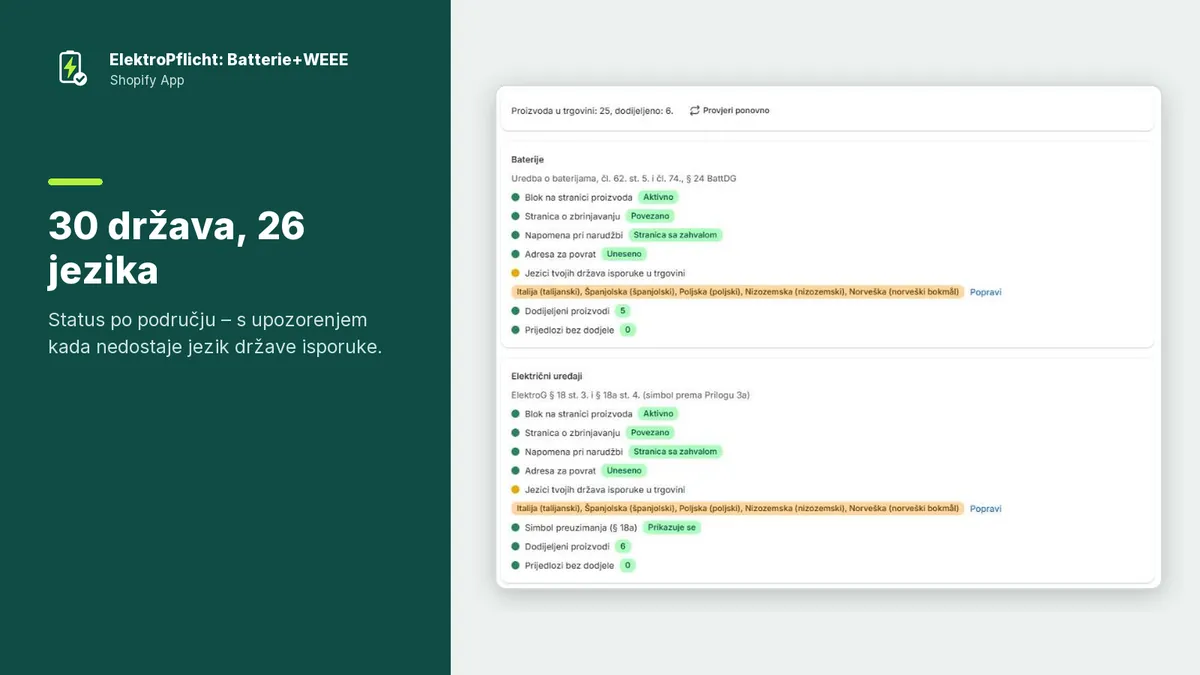
Task: Click the Uneseno badge under Baterije
Action: click(623, 254)
